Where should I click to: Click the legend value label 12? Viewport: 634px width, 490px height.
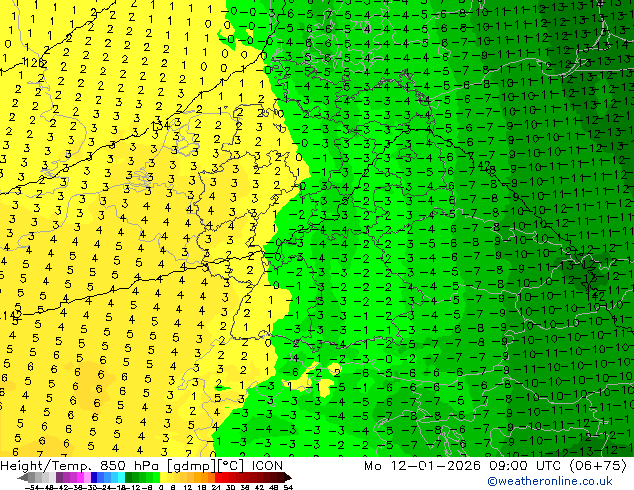pos(188,488)
